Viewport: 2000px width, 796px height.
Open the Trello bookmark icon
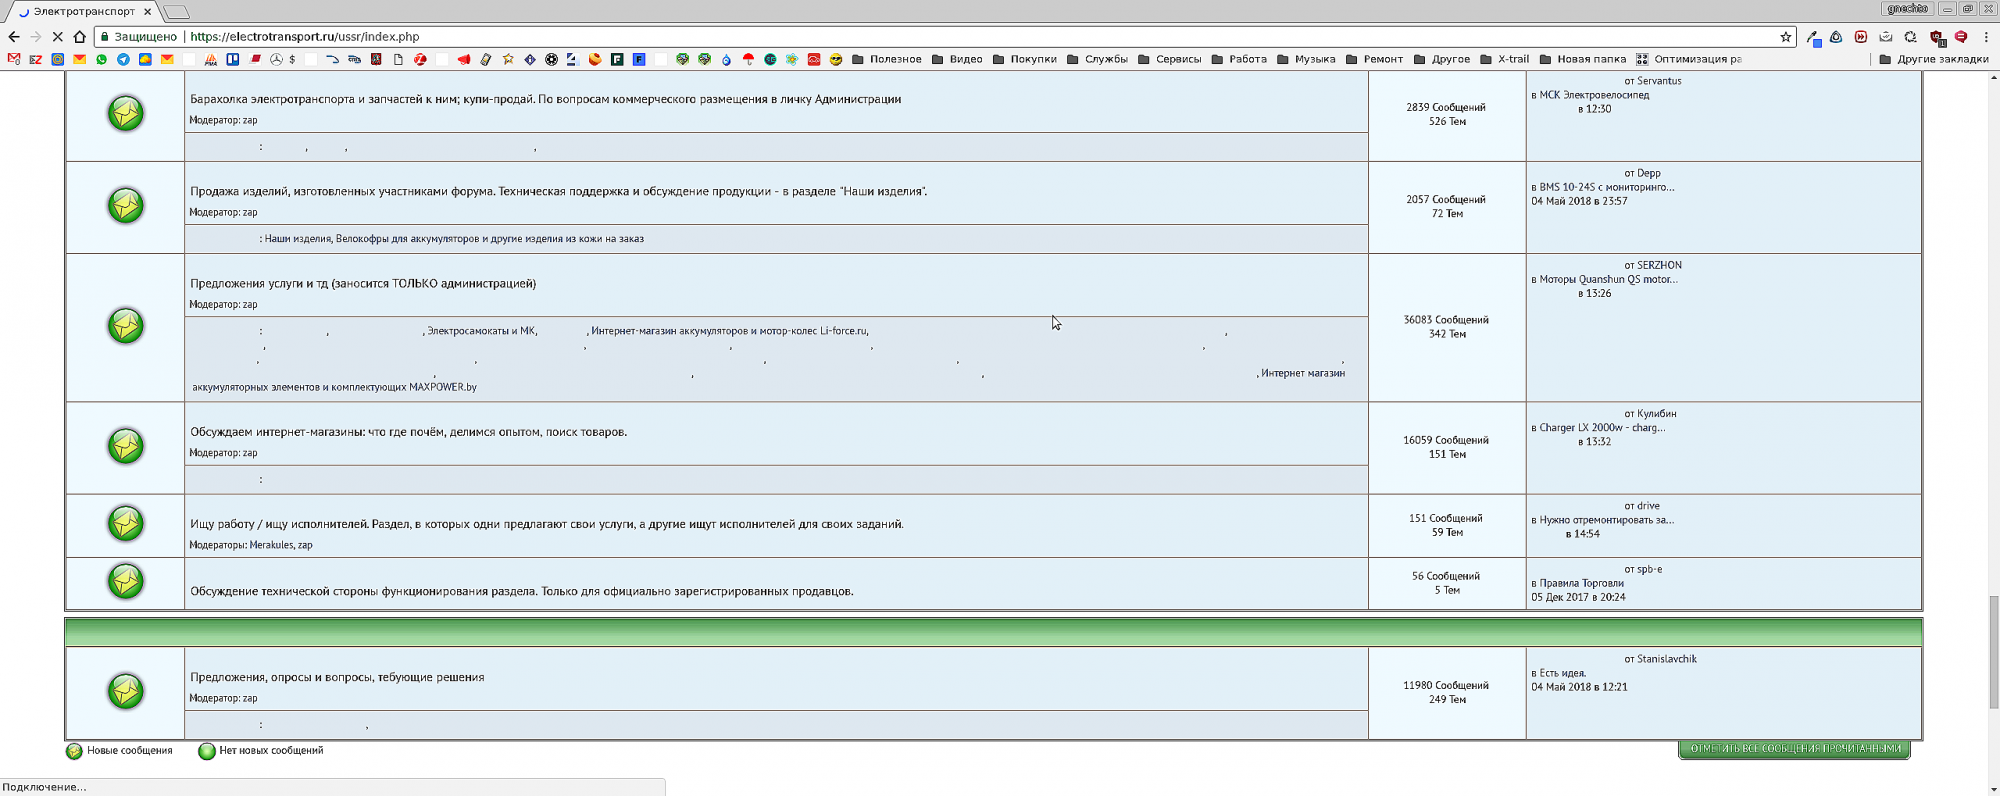click(233, 60)
